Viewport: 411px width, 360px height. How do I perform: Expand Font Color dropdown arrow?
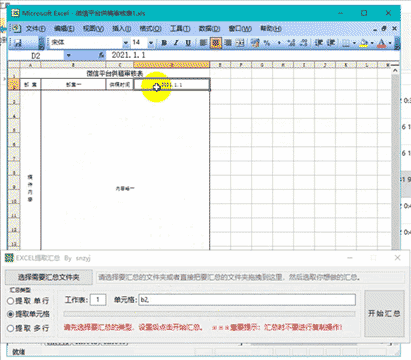(390, 43)
